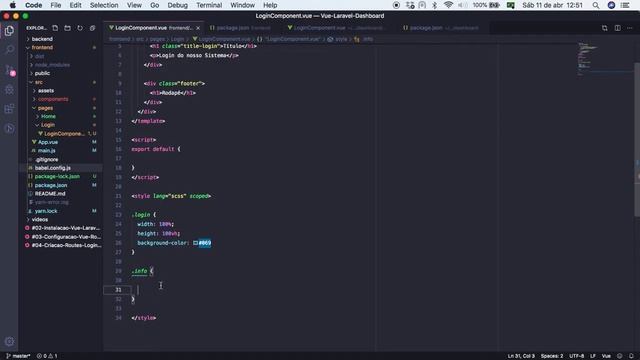Open the Go menu
The image size is (640, 360).
pos(154,5)
